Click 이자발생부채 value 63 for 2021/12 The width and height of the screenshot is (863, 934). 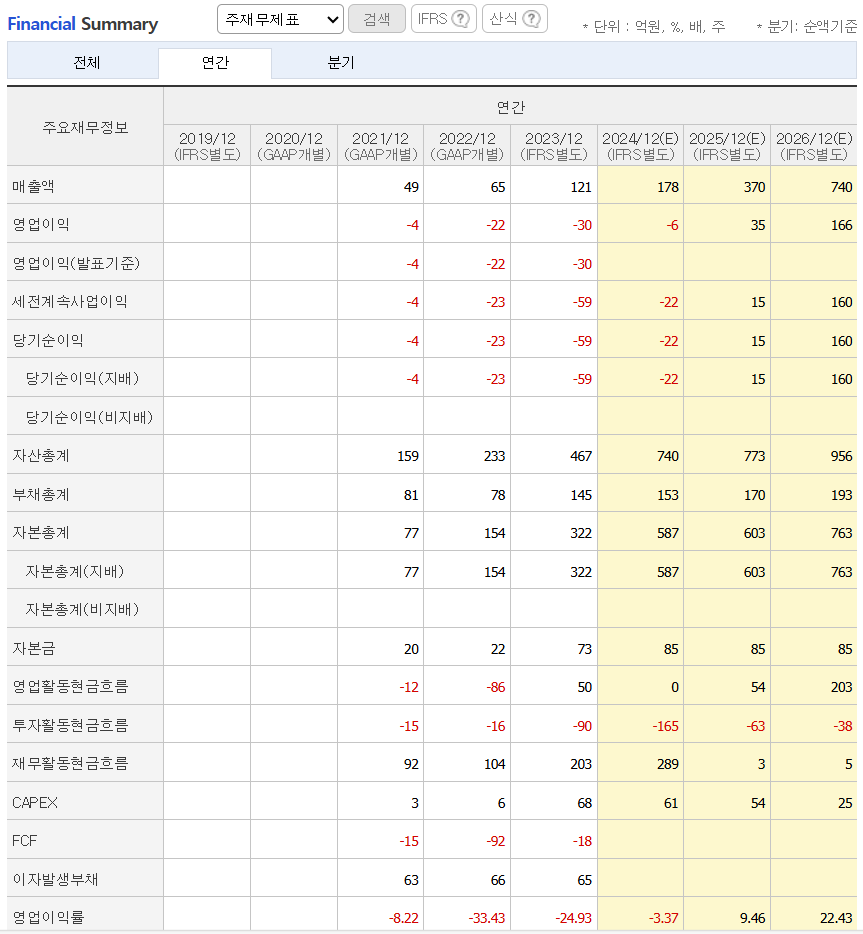[411, 880]
